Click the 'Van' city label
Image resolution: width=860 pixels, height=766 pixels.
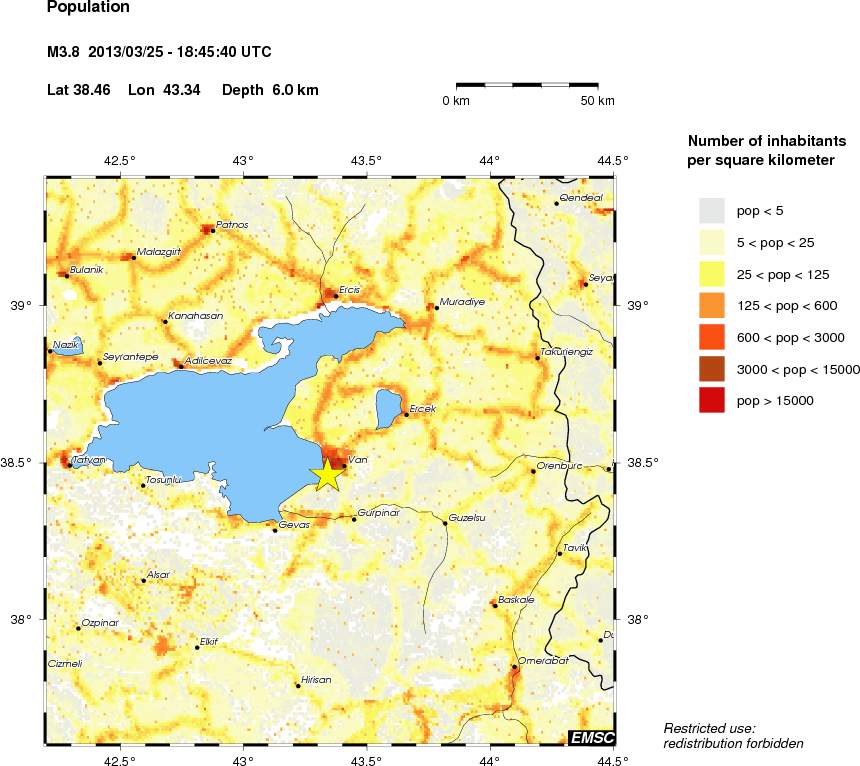pyautogui.click(x=358, y=460)
